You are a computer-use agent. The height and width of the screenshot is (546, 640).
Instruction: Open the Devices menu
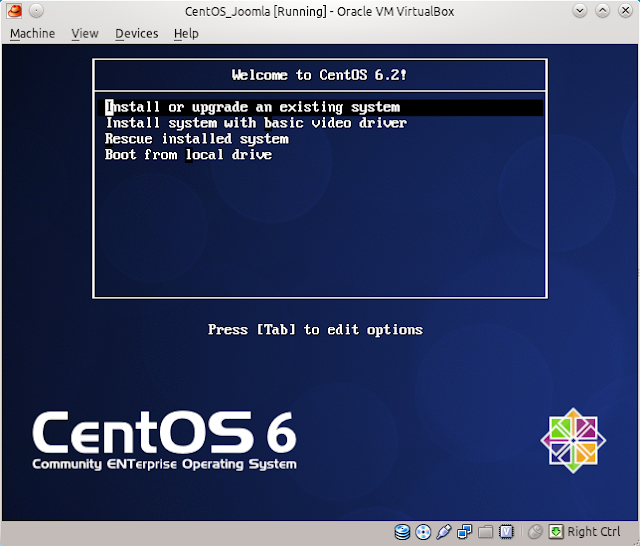tap(136, 33)
